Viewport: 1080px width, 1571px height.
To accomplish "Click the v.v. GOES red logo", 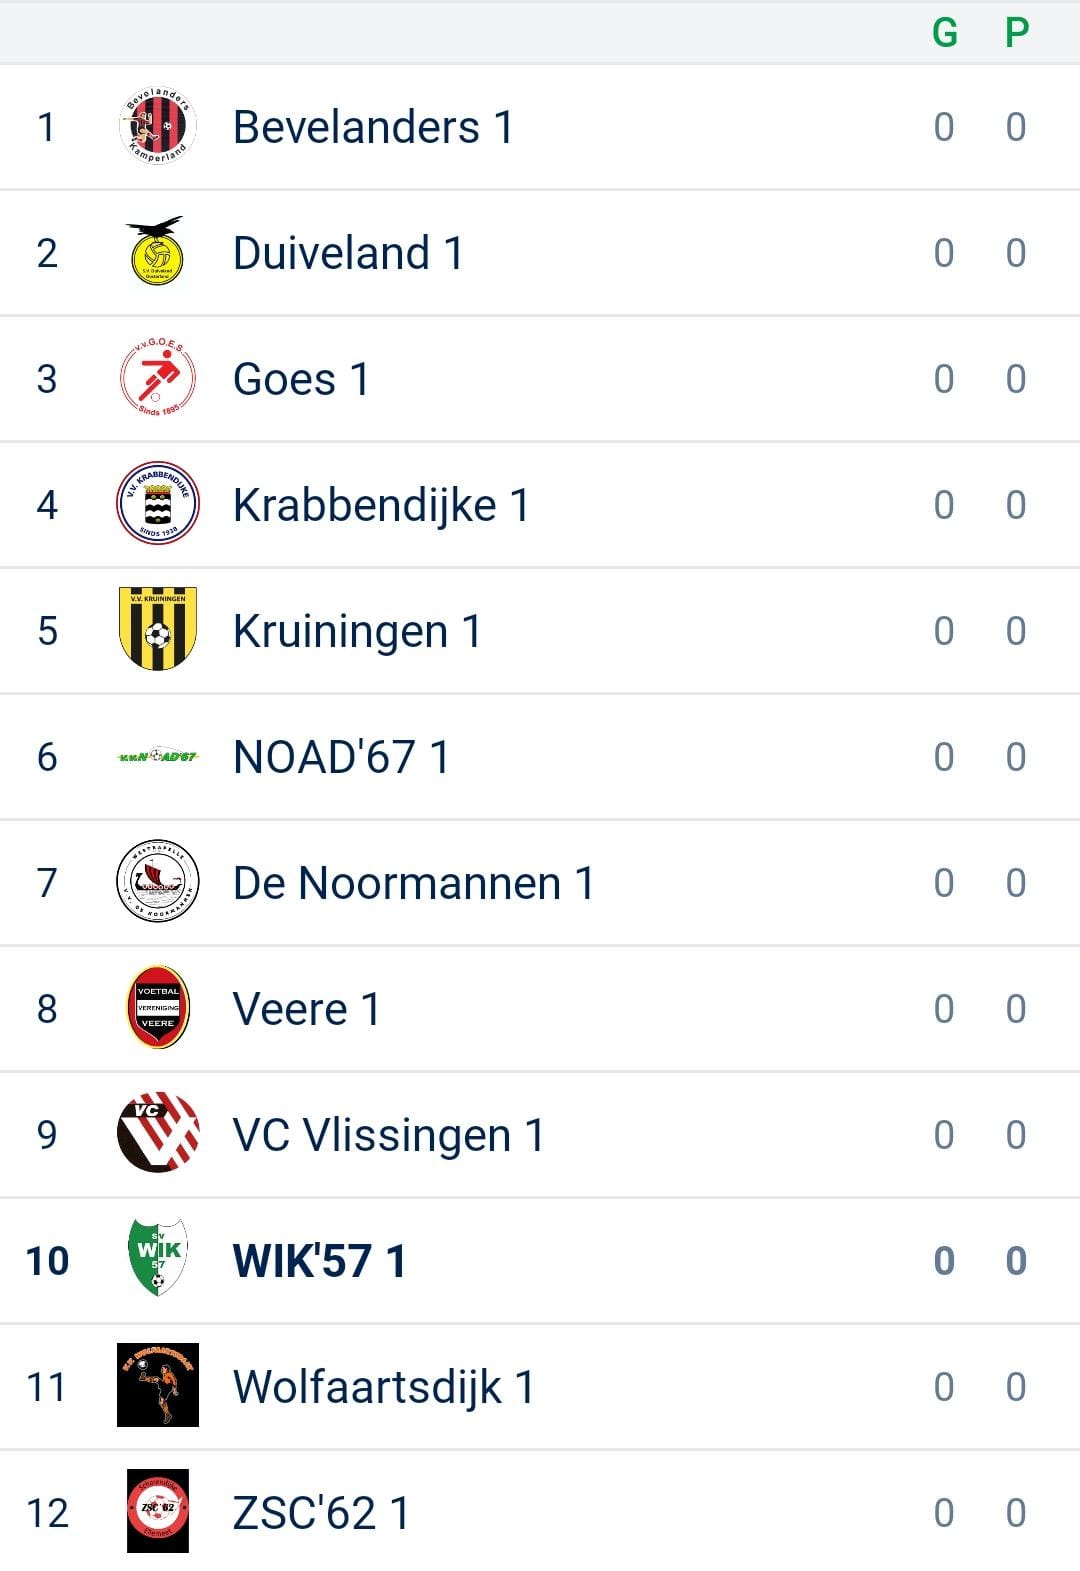I will click(158, 379).
